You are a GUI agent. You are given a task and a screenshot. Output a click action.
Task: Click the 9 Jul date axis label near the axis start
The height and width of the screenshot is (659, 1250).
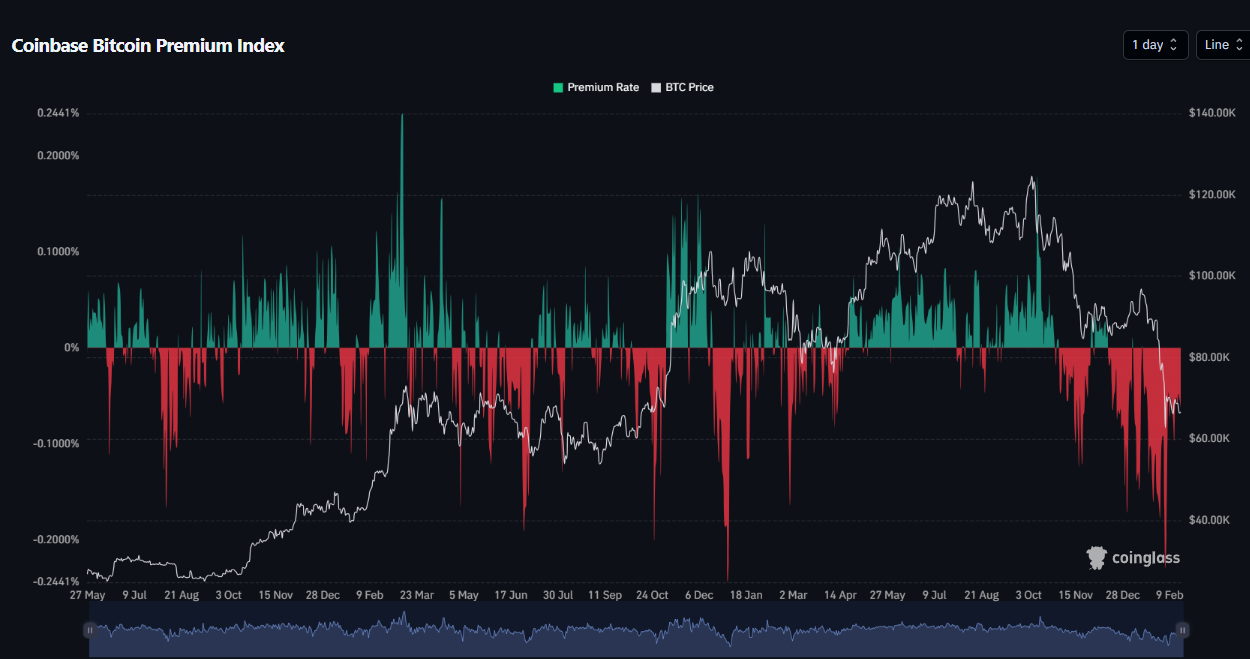pyautogui.click(x=134, y=595)
